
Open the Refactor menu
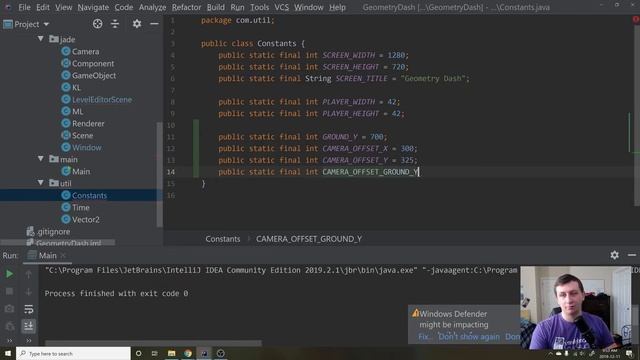187,7
